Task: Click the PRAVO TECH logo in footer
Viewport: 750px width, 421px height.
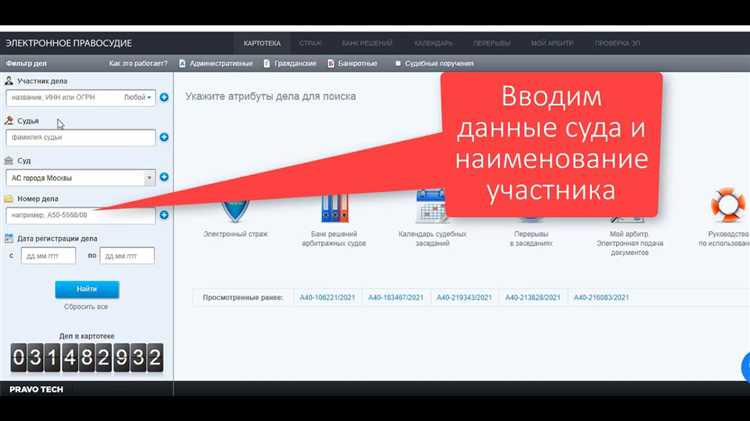Action: coord(36,389)
